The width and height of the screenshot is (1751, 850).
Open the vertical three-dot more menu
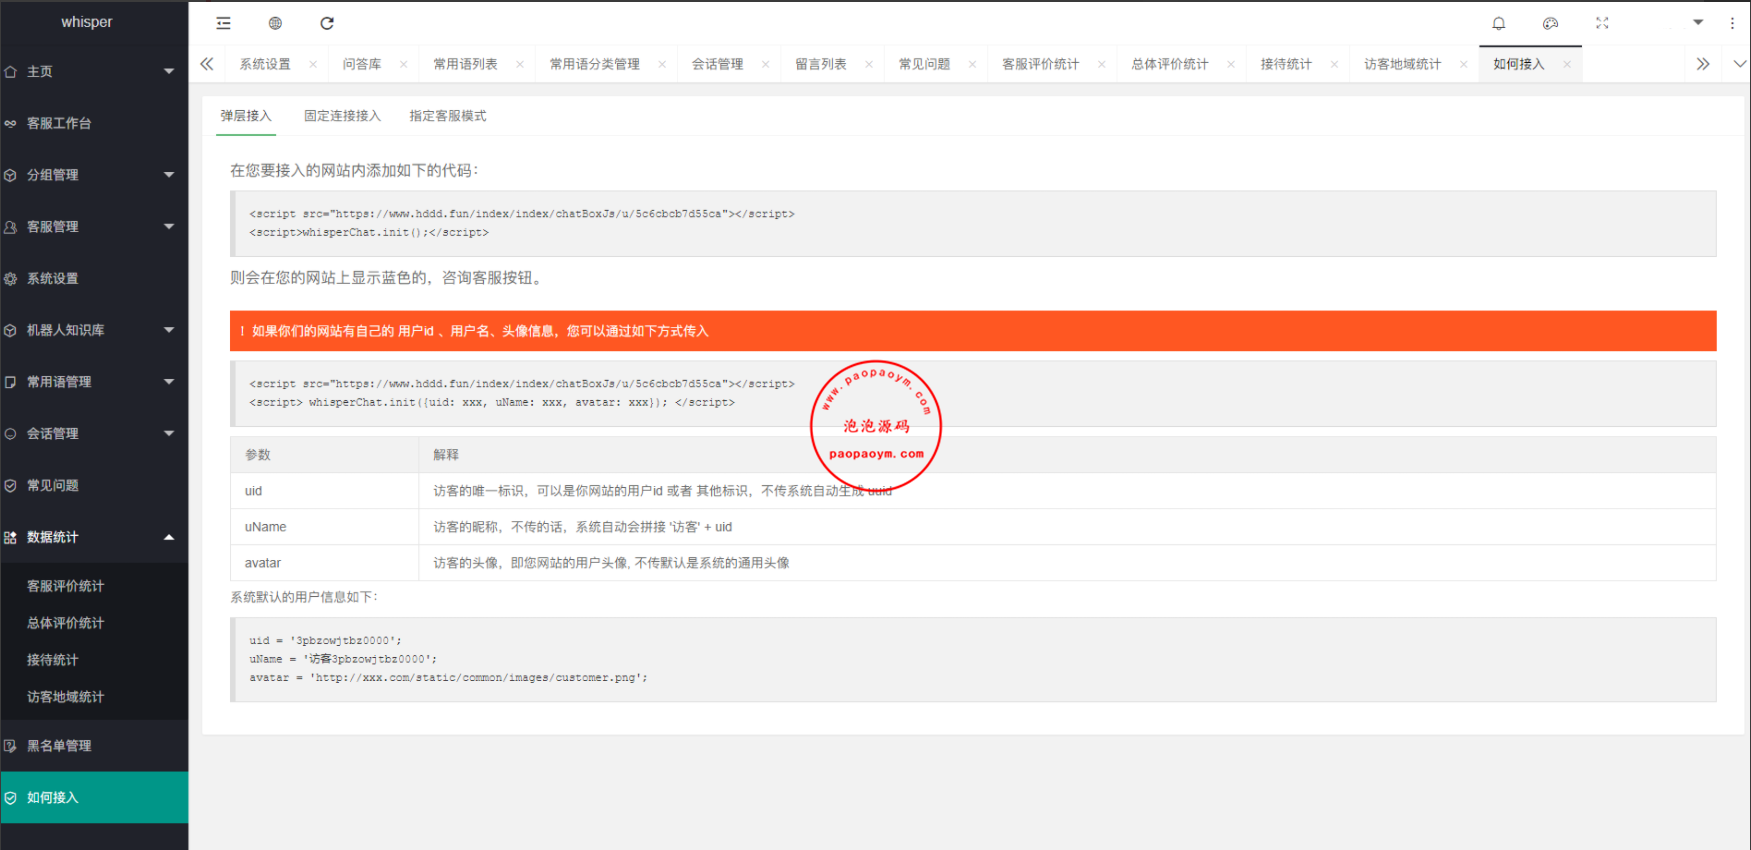pos(1732,23)
